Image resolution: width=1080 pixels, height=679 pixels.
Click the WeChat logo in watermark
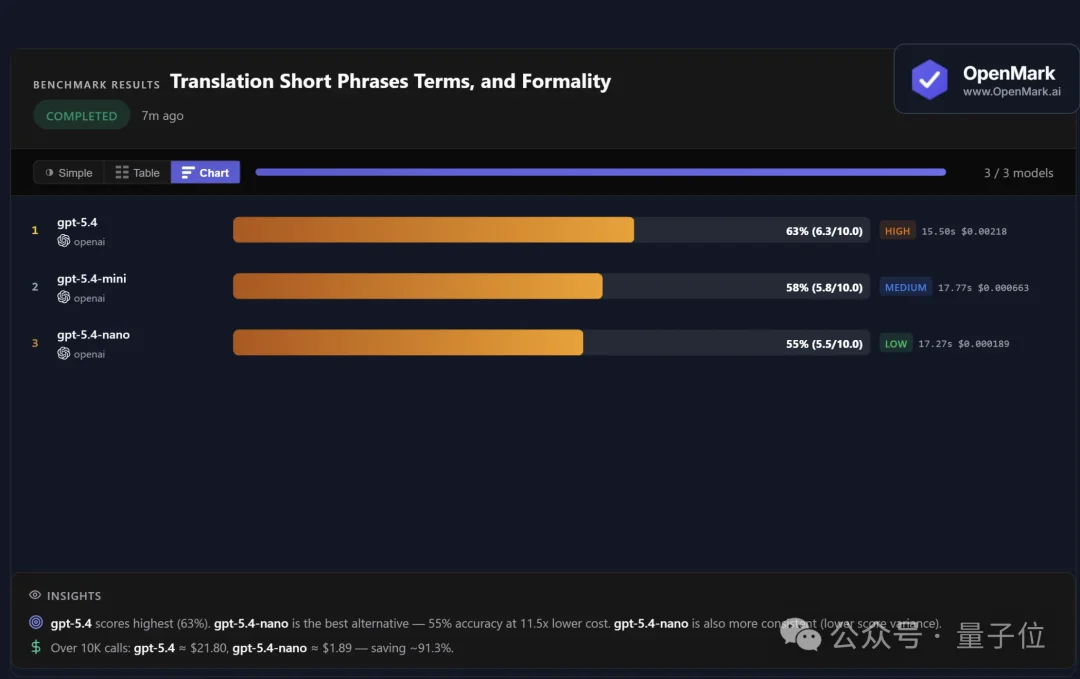click(x=801, y=634)
